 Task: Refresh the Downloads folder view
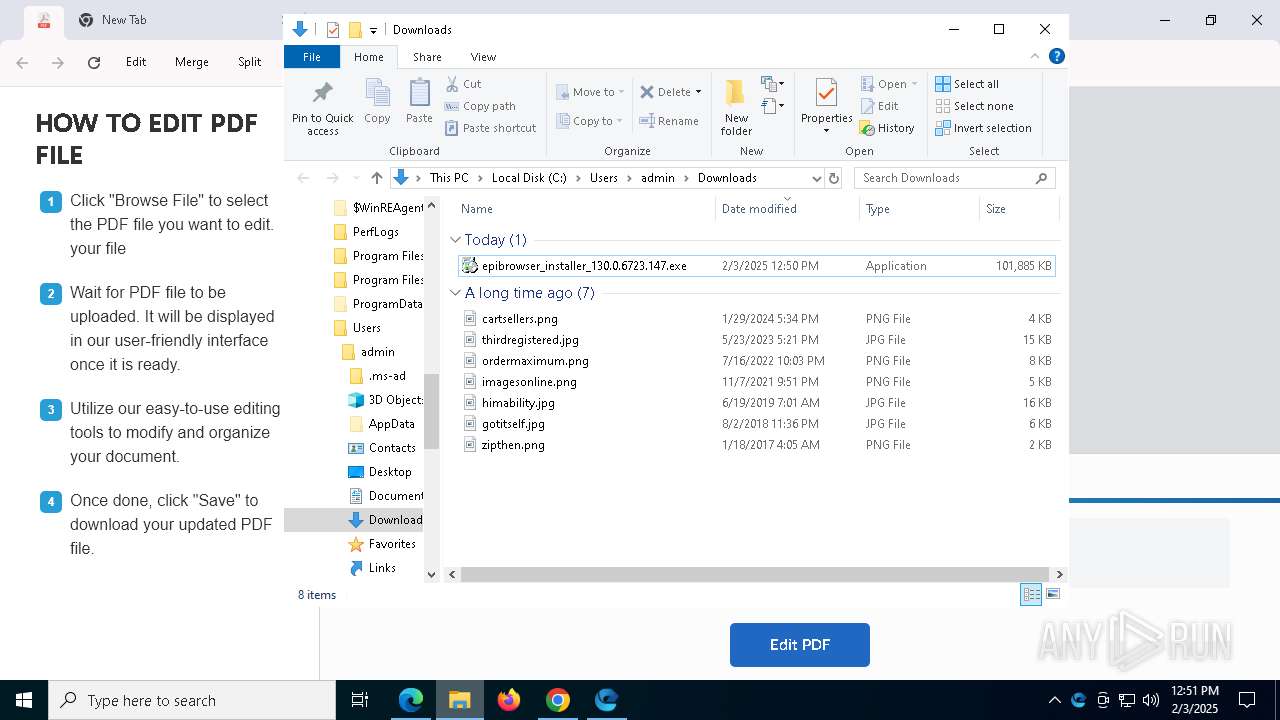coord(834,178)
